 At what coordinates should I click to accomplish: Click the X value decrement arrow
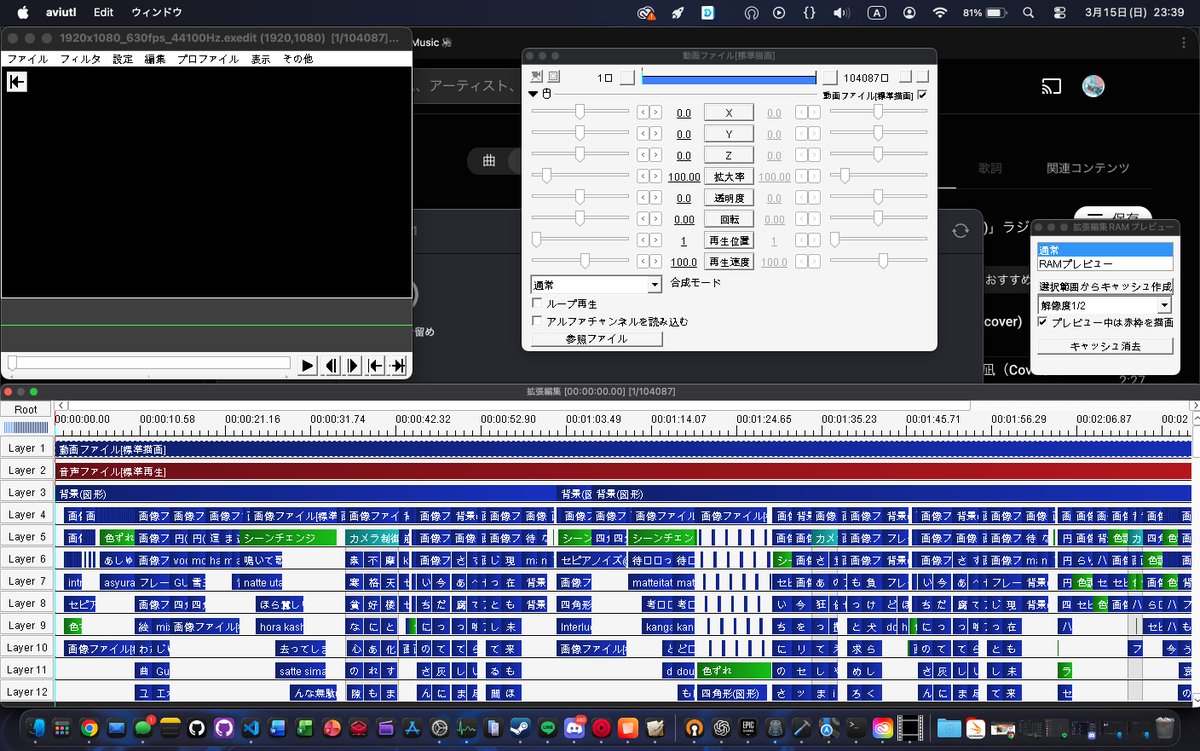pos(643,112)
